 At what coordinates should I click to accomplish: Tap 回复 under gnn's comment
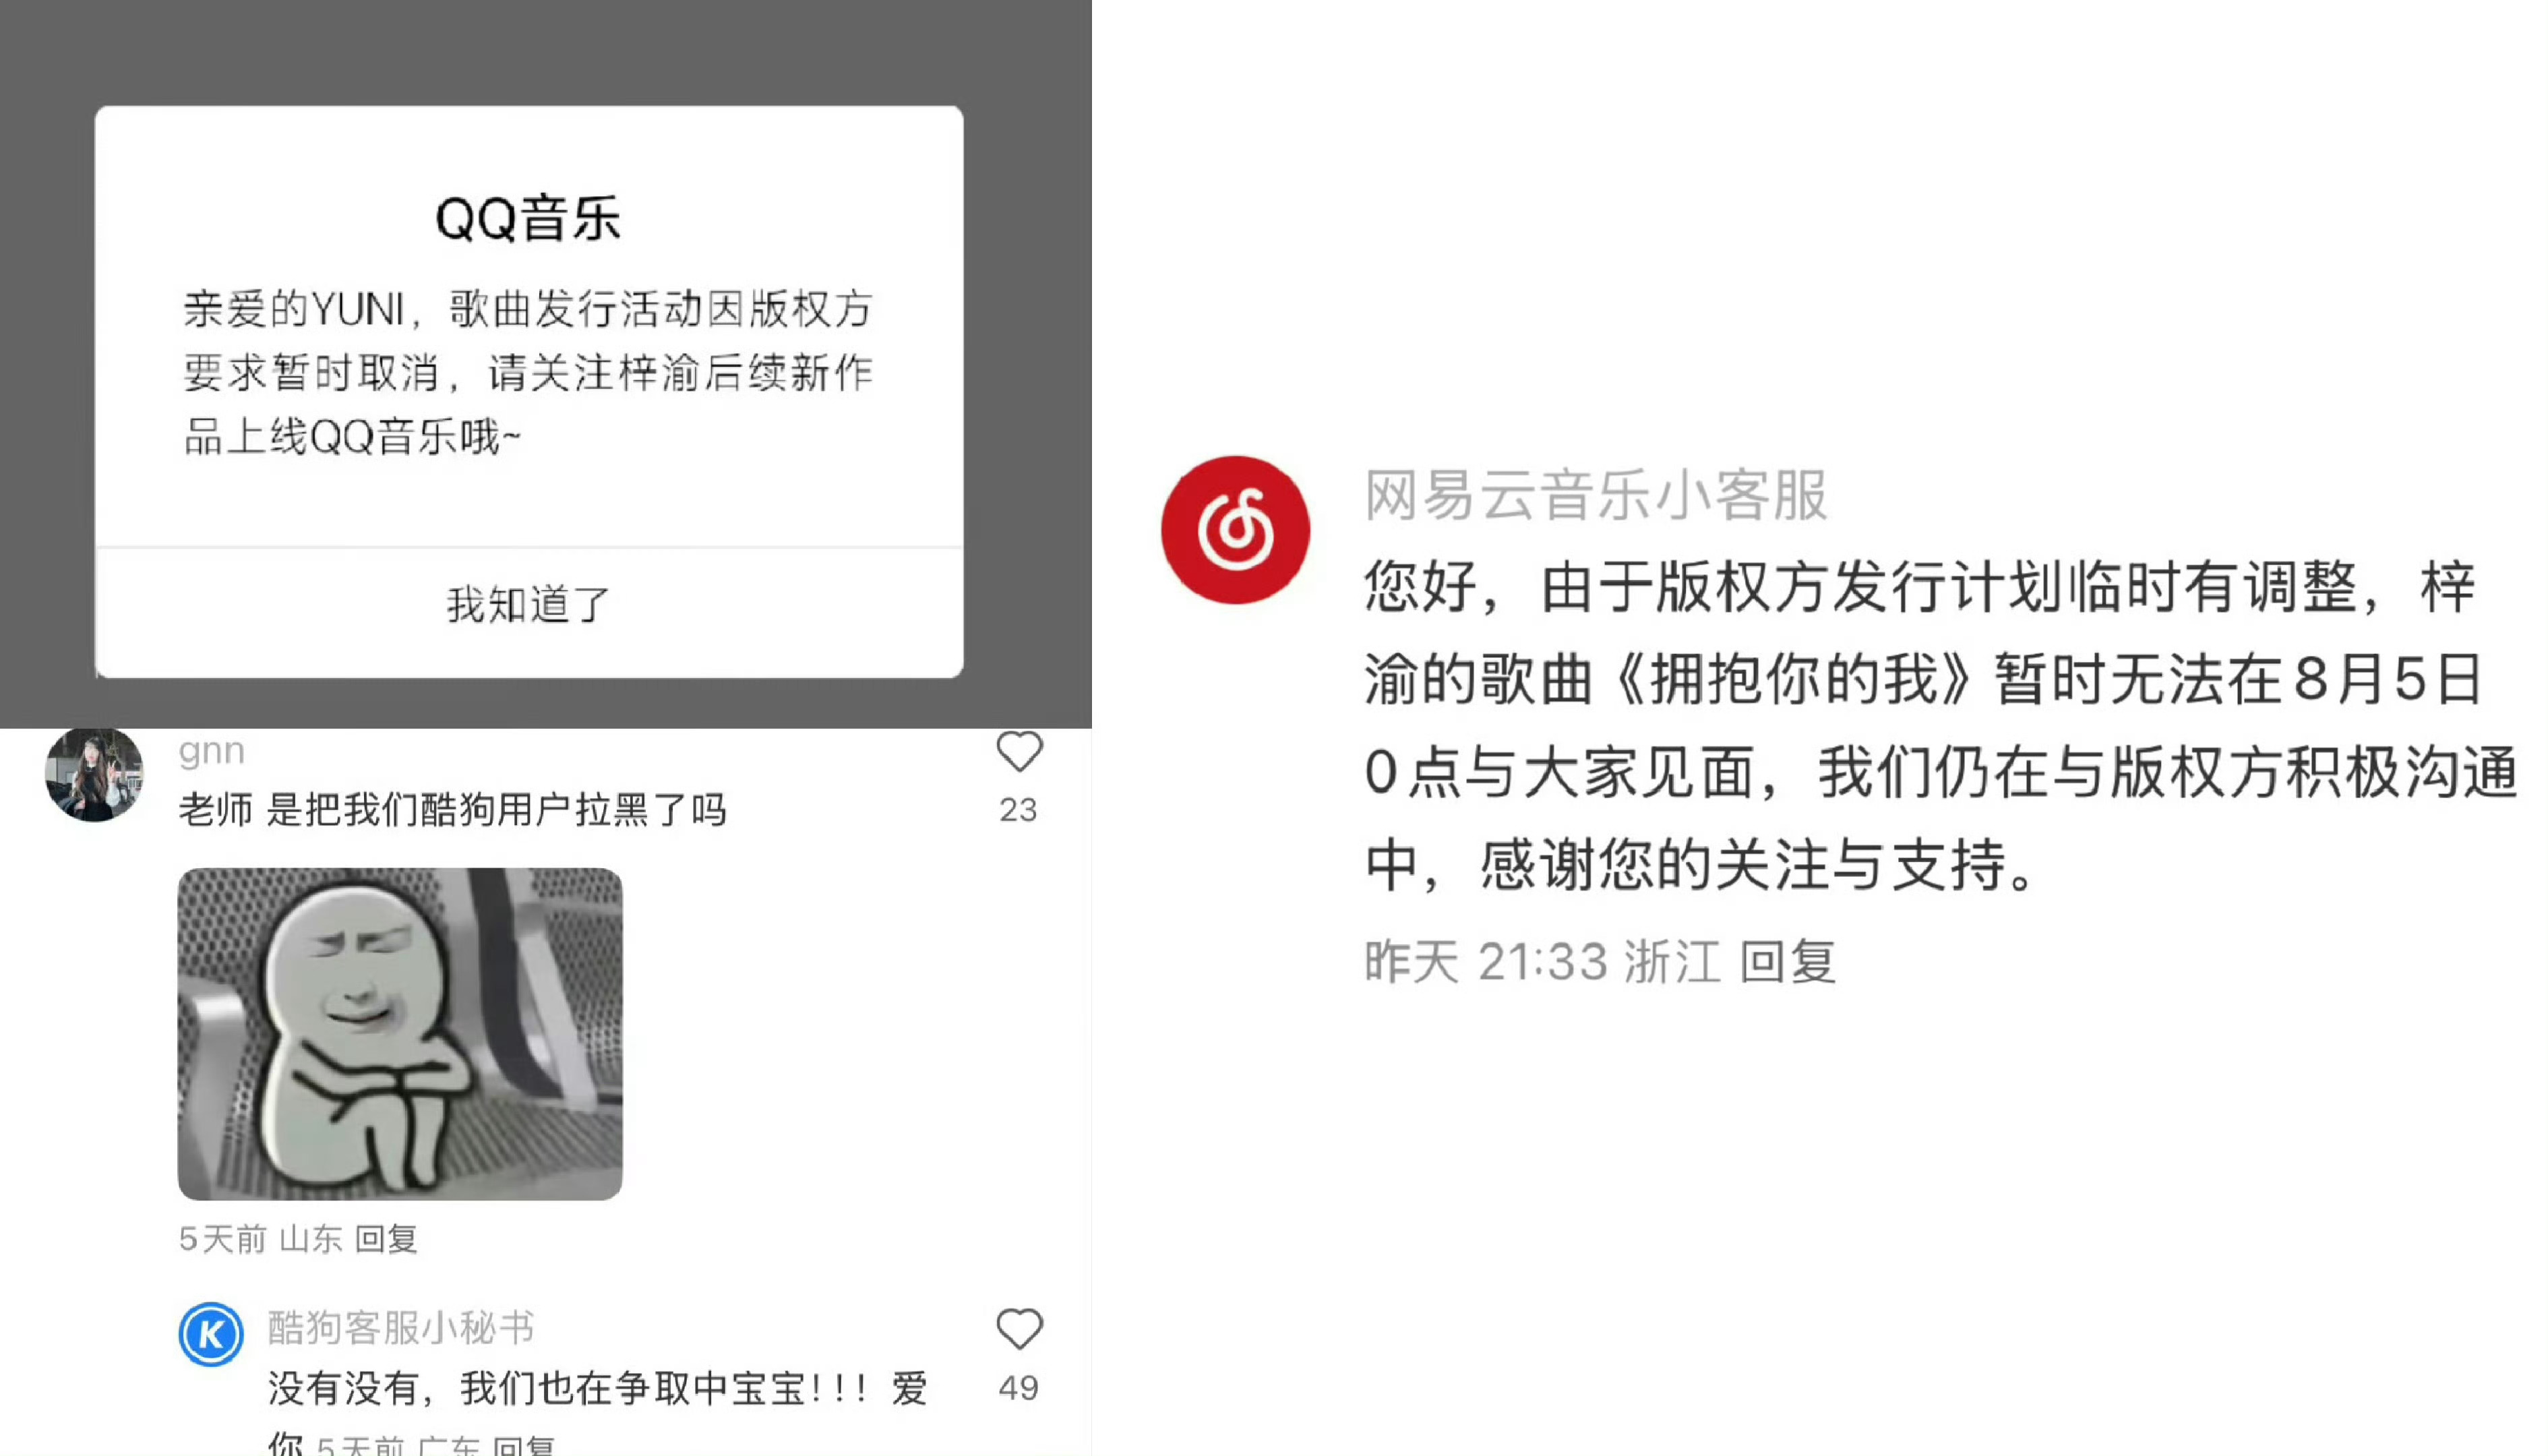[x=386, y=1239]
